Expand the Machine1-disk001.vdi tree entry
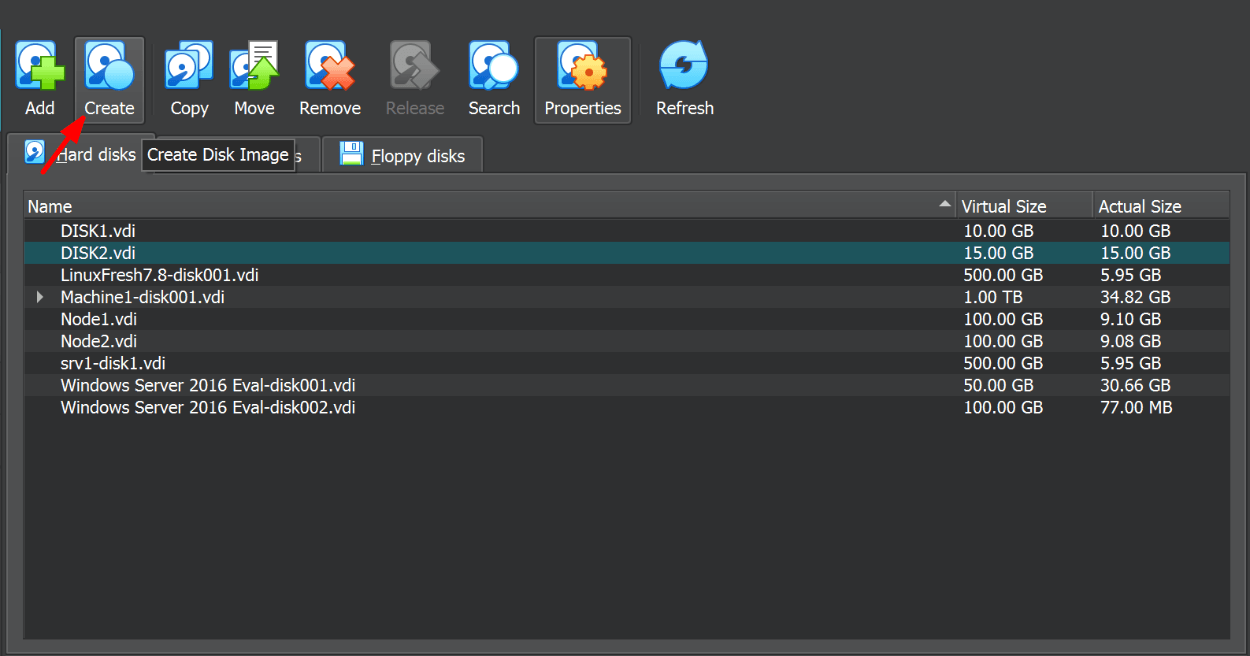The width and height of the screenshot is (1250, 656). (x=39, y=296)
